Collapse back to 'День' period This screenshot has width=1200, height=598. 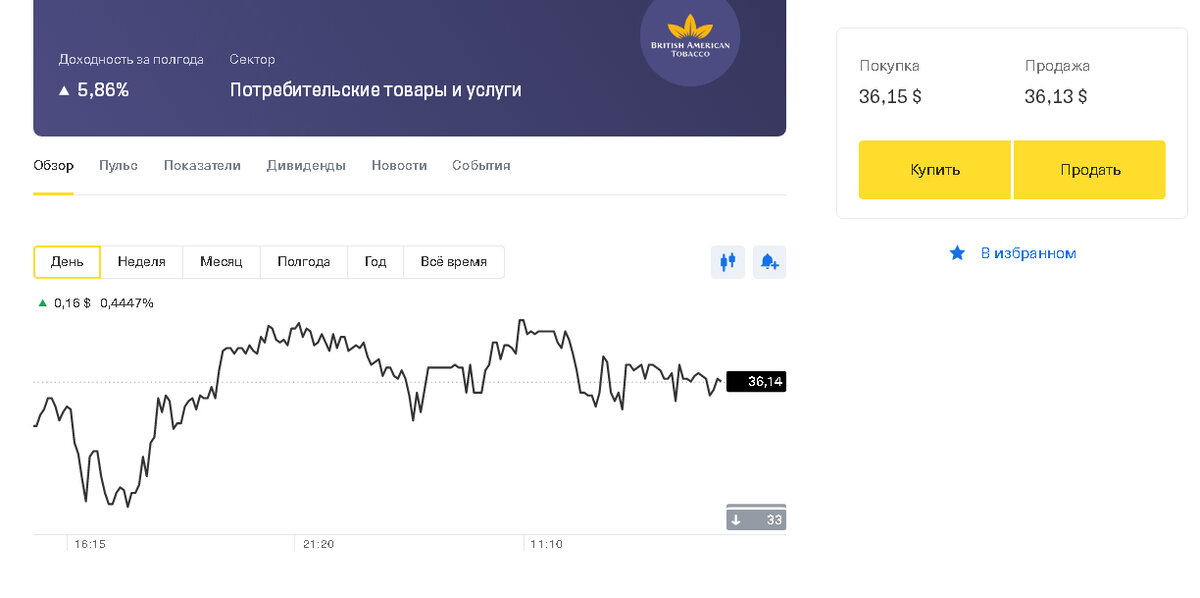pos(66,261)
